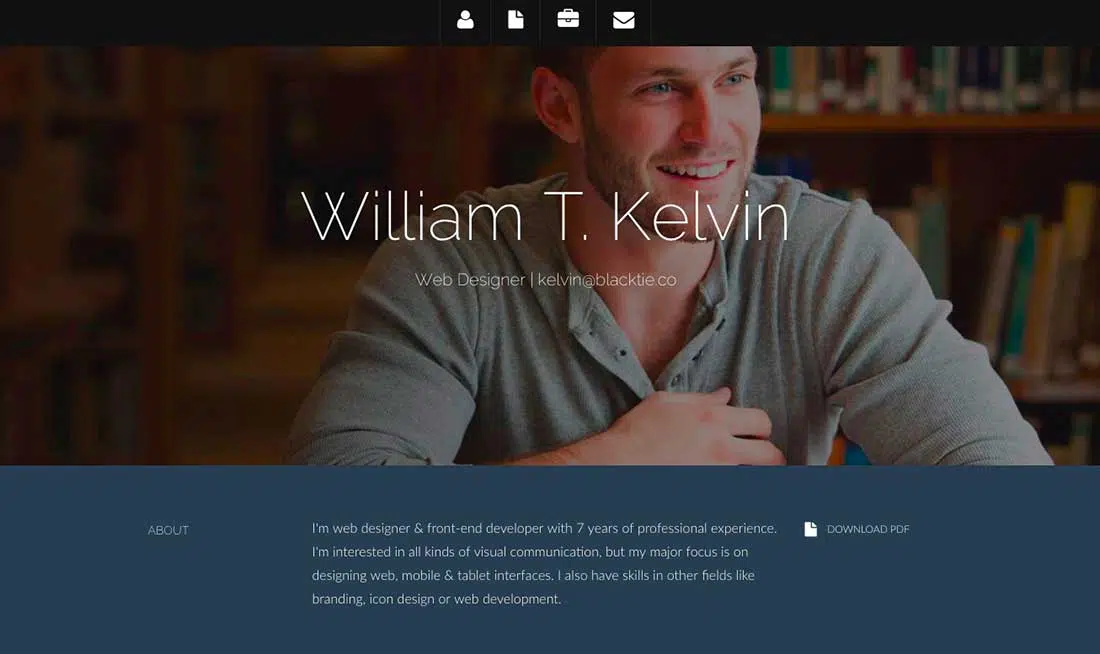The width and height of the screenshot is (1100, 654).
Task: Open the profile person icon in navigation
Action: (x=465, y=20)
